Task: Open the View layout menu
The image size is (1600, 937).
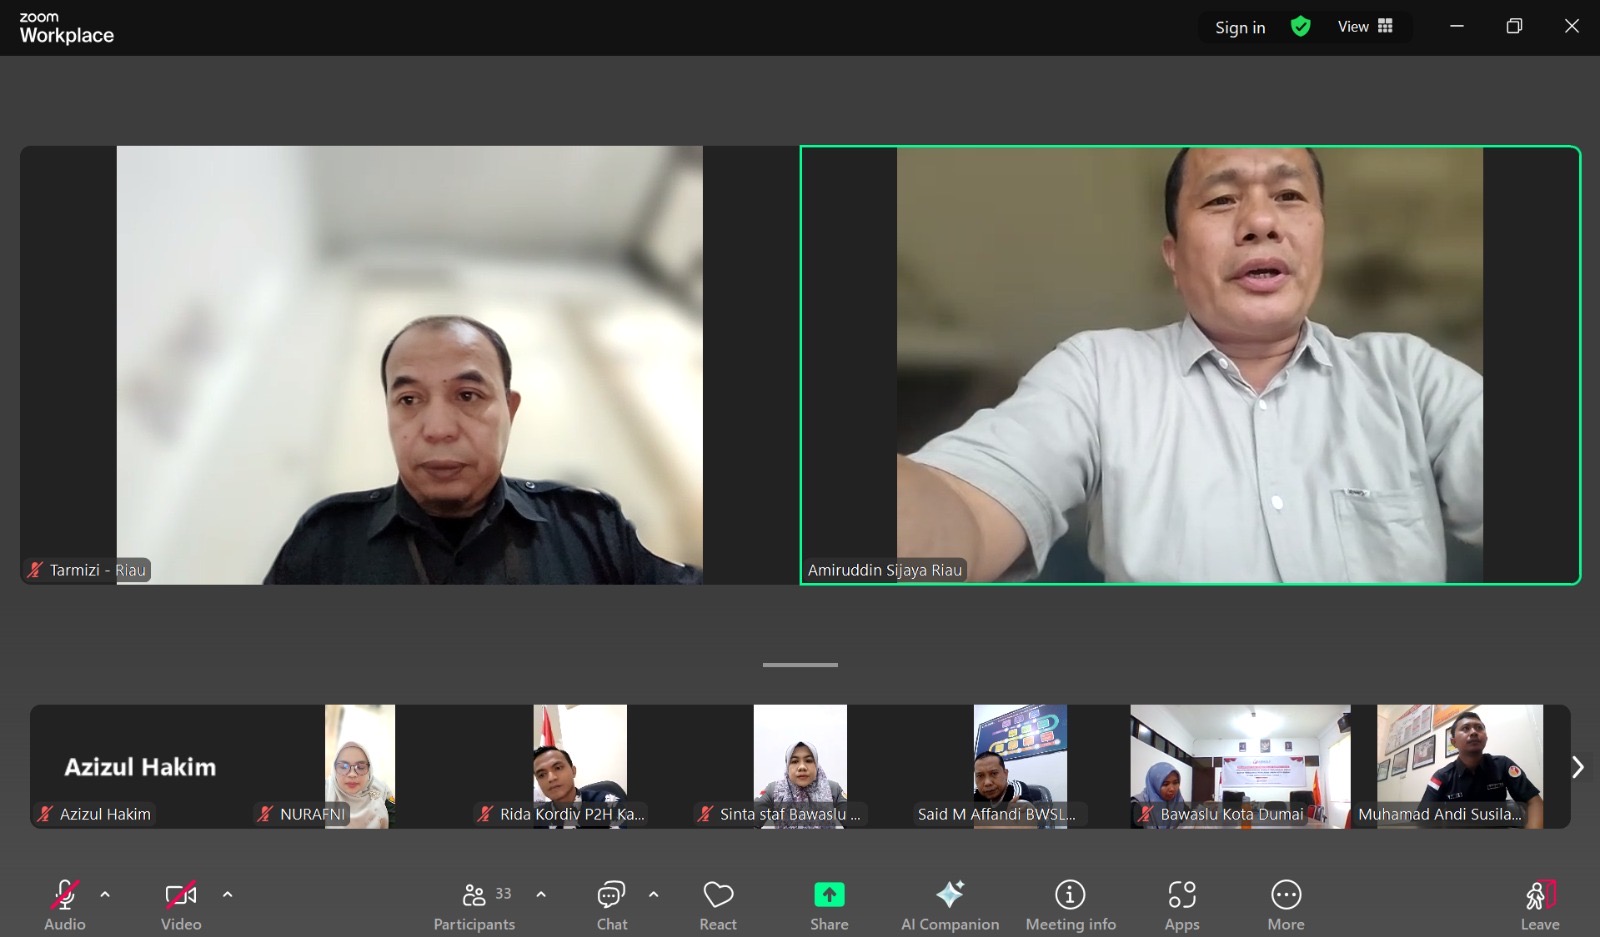Action: click(x=1364, y=26)
